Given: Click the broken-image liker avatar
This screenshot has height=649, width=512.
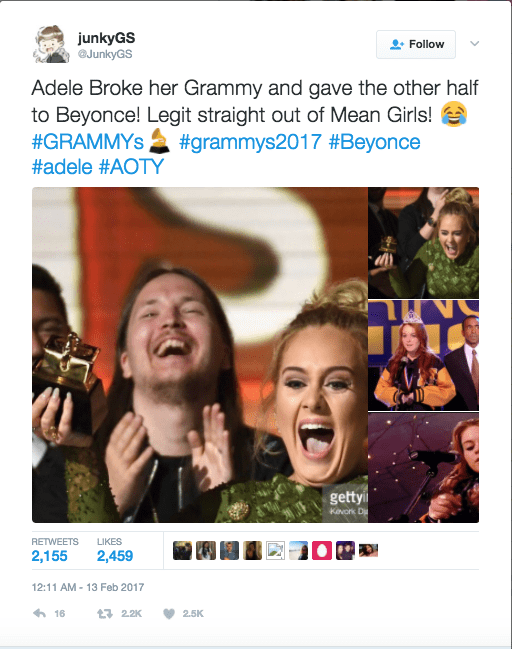Looking at the screenshot, I should (x=275, y=550).
